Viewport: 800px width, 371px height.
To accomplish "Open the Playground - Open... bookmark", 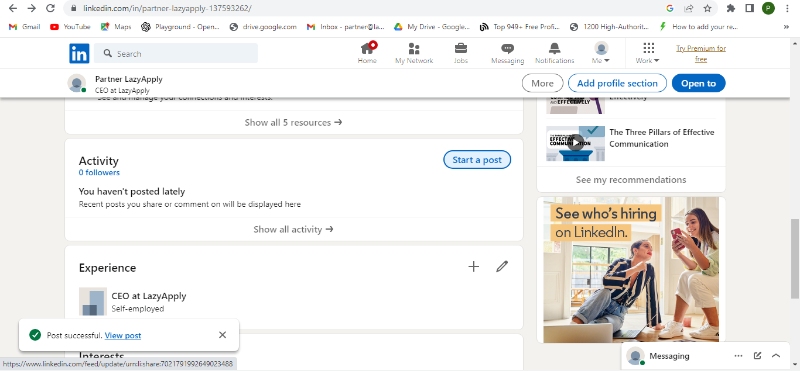I will (x=180, y=27).
